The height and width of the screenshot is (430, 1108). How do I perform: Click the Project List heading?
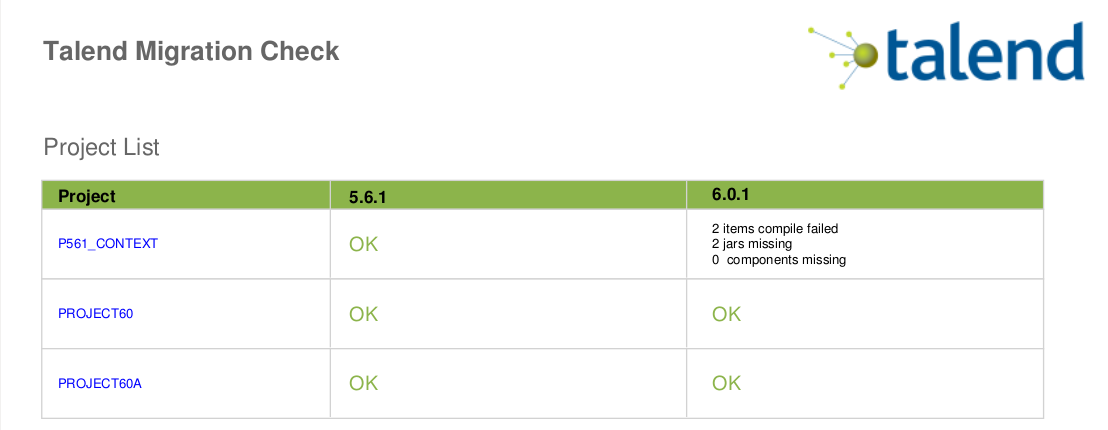(101, 148)
